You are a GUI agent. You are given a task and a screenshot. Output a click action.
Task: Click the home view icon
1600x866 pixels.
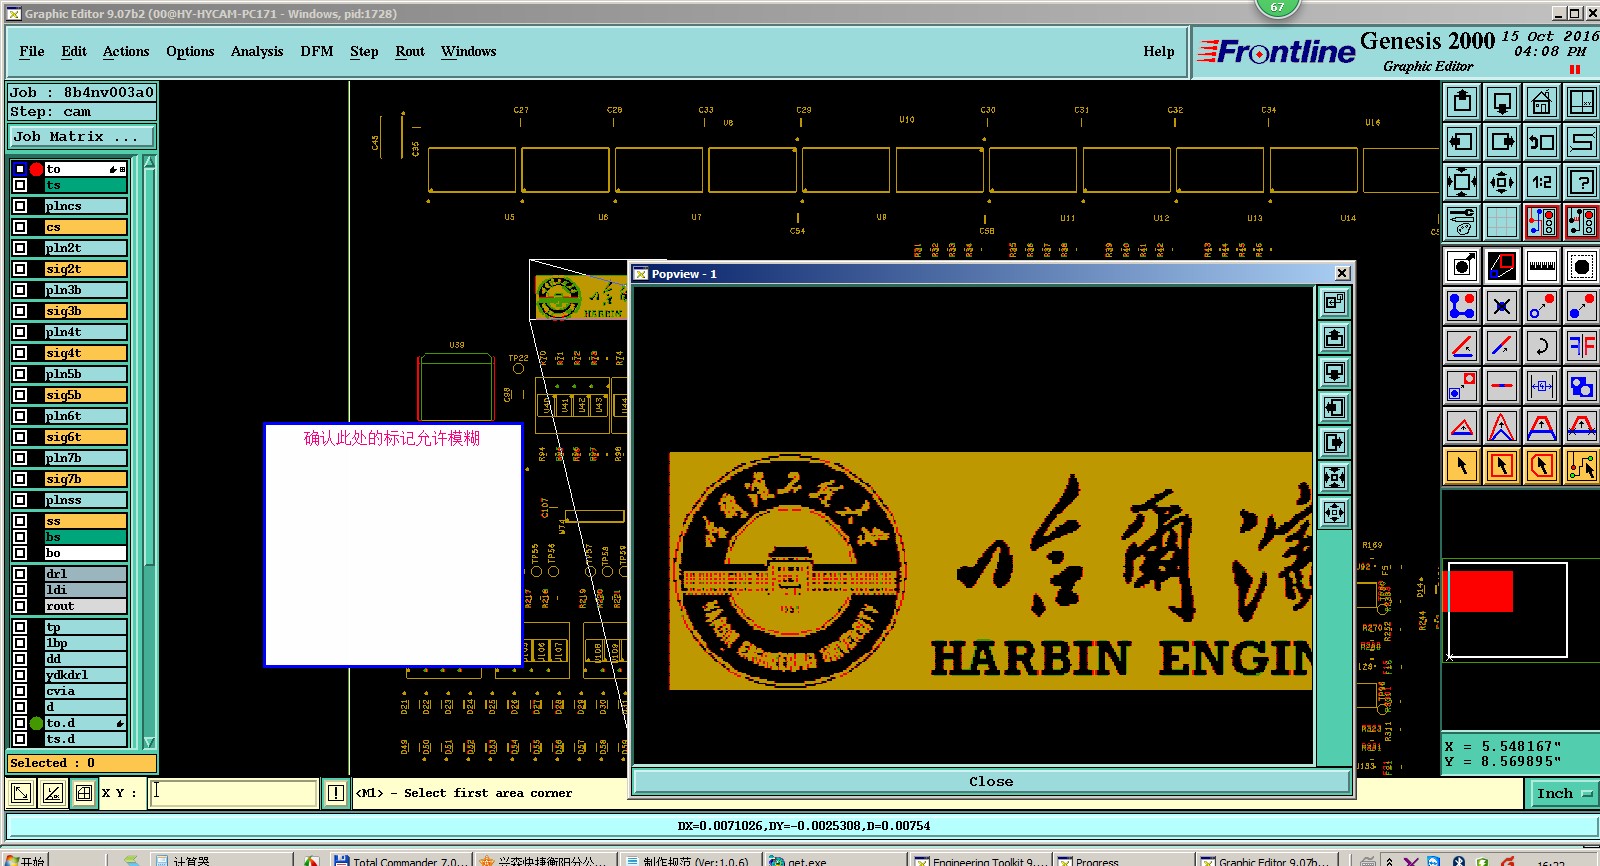pyautogui.click(x=1542, y=102)
